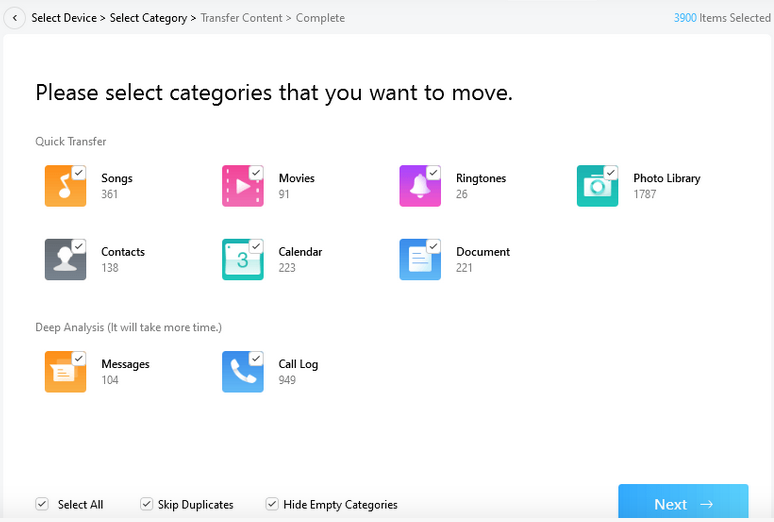Click the Ringtones bell icon
Image resolution: width=774 pixels, height=522 pixels.
pos(420,186)
